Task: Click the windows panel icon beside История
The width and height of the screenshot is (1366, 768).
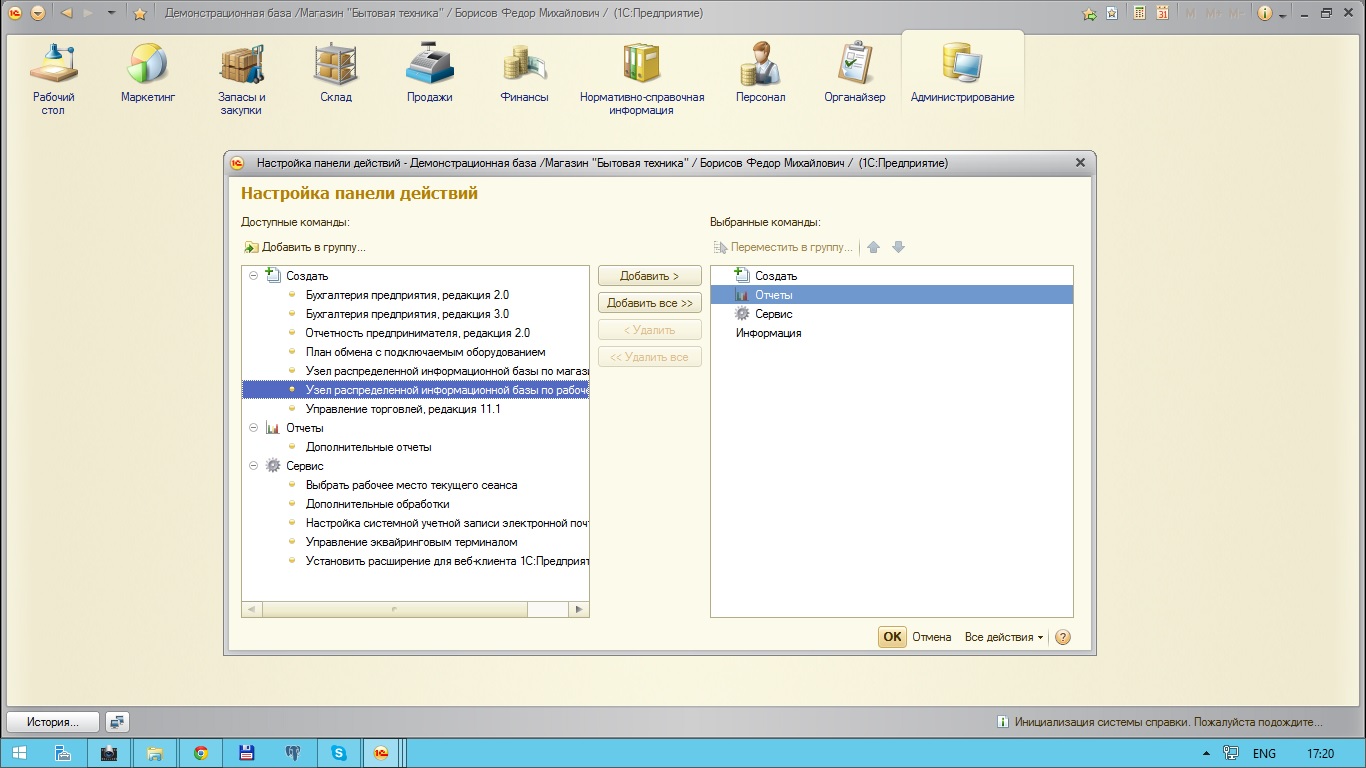Action: pyautogui.click(x=118, y=722)
